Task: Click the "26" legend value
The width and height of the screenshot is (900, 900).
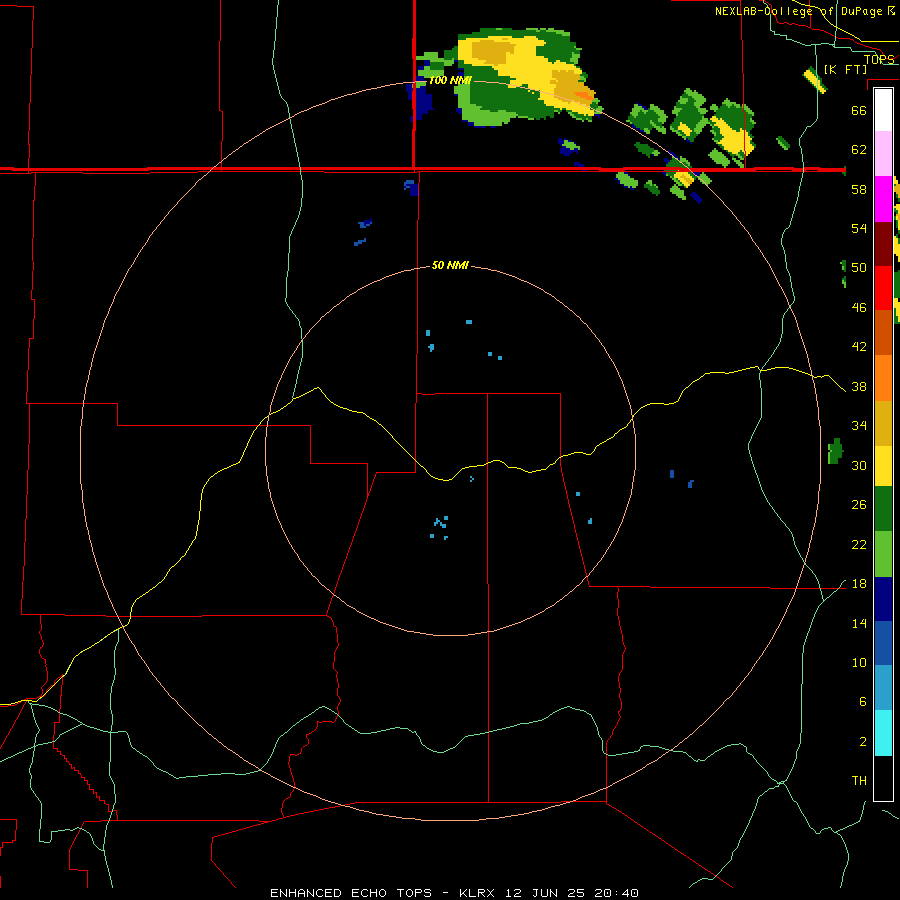Action: [859, 505]
